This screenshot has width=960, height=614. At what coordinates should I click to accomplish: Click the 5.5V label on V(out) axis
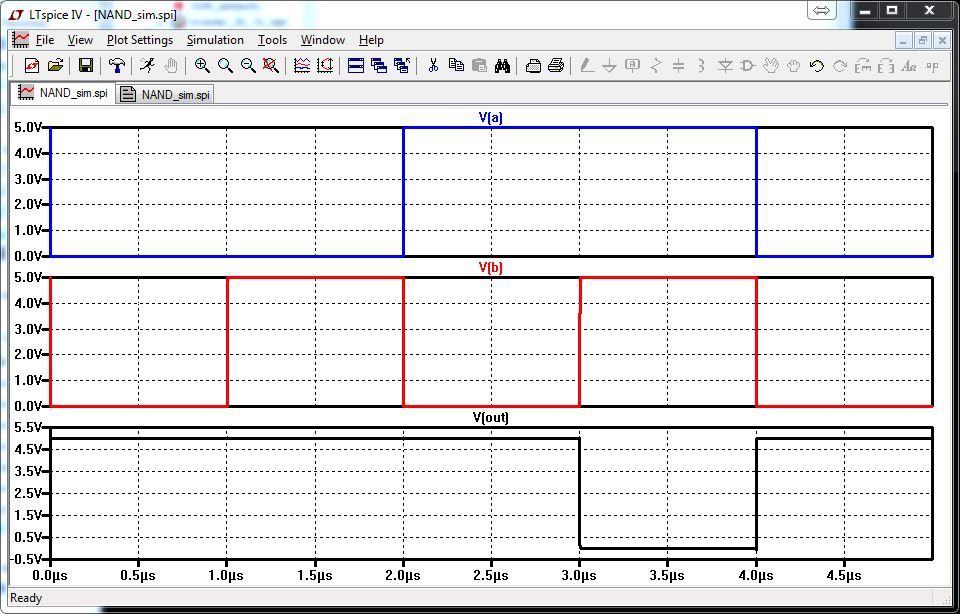[x=28, y=427]
